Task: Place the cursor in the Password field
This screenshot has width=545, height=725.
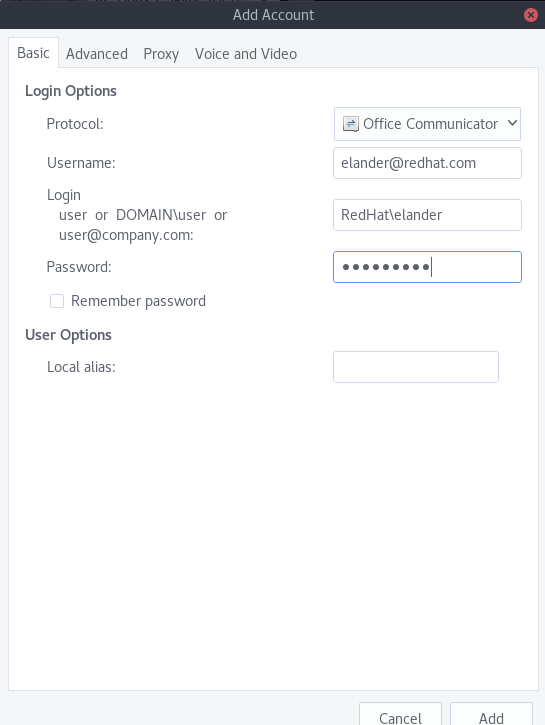Action: [427, 267]
